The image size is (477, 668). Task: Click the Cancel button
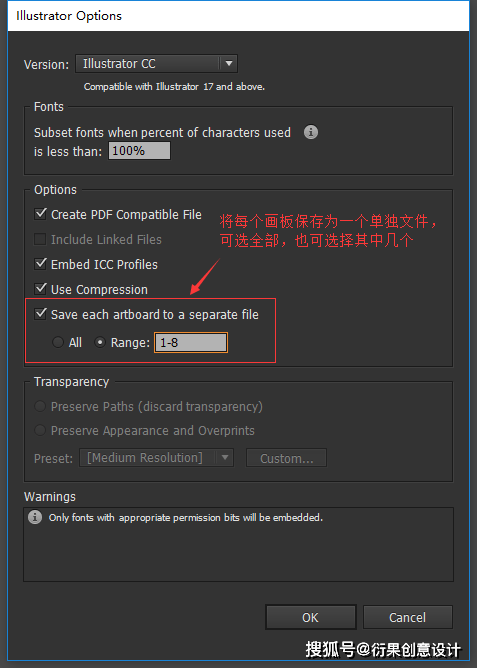coord(408,617)
